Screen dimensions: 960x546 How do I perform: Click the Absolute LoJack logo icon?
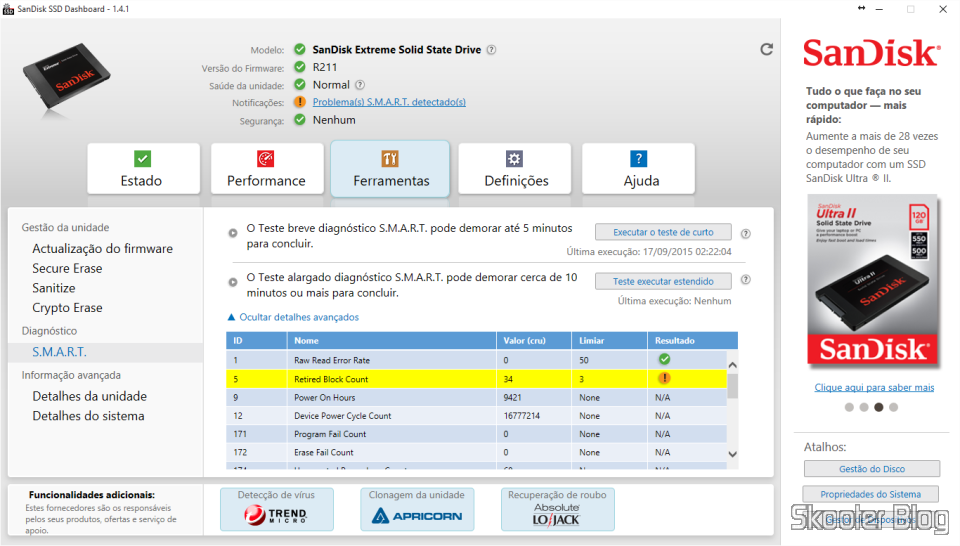coord(556,515)
